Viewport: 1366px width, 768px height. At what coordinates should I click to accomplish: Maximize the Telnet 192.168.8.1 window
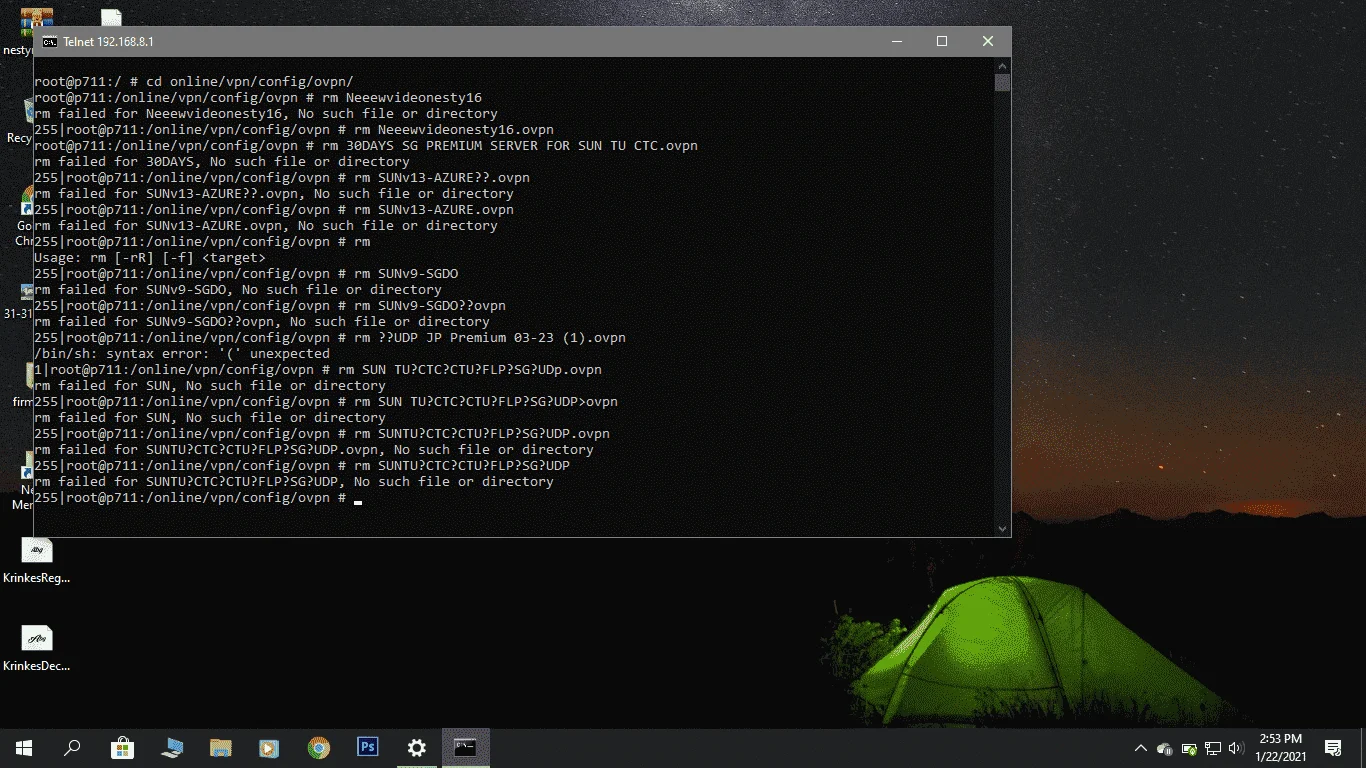942,41
